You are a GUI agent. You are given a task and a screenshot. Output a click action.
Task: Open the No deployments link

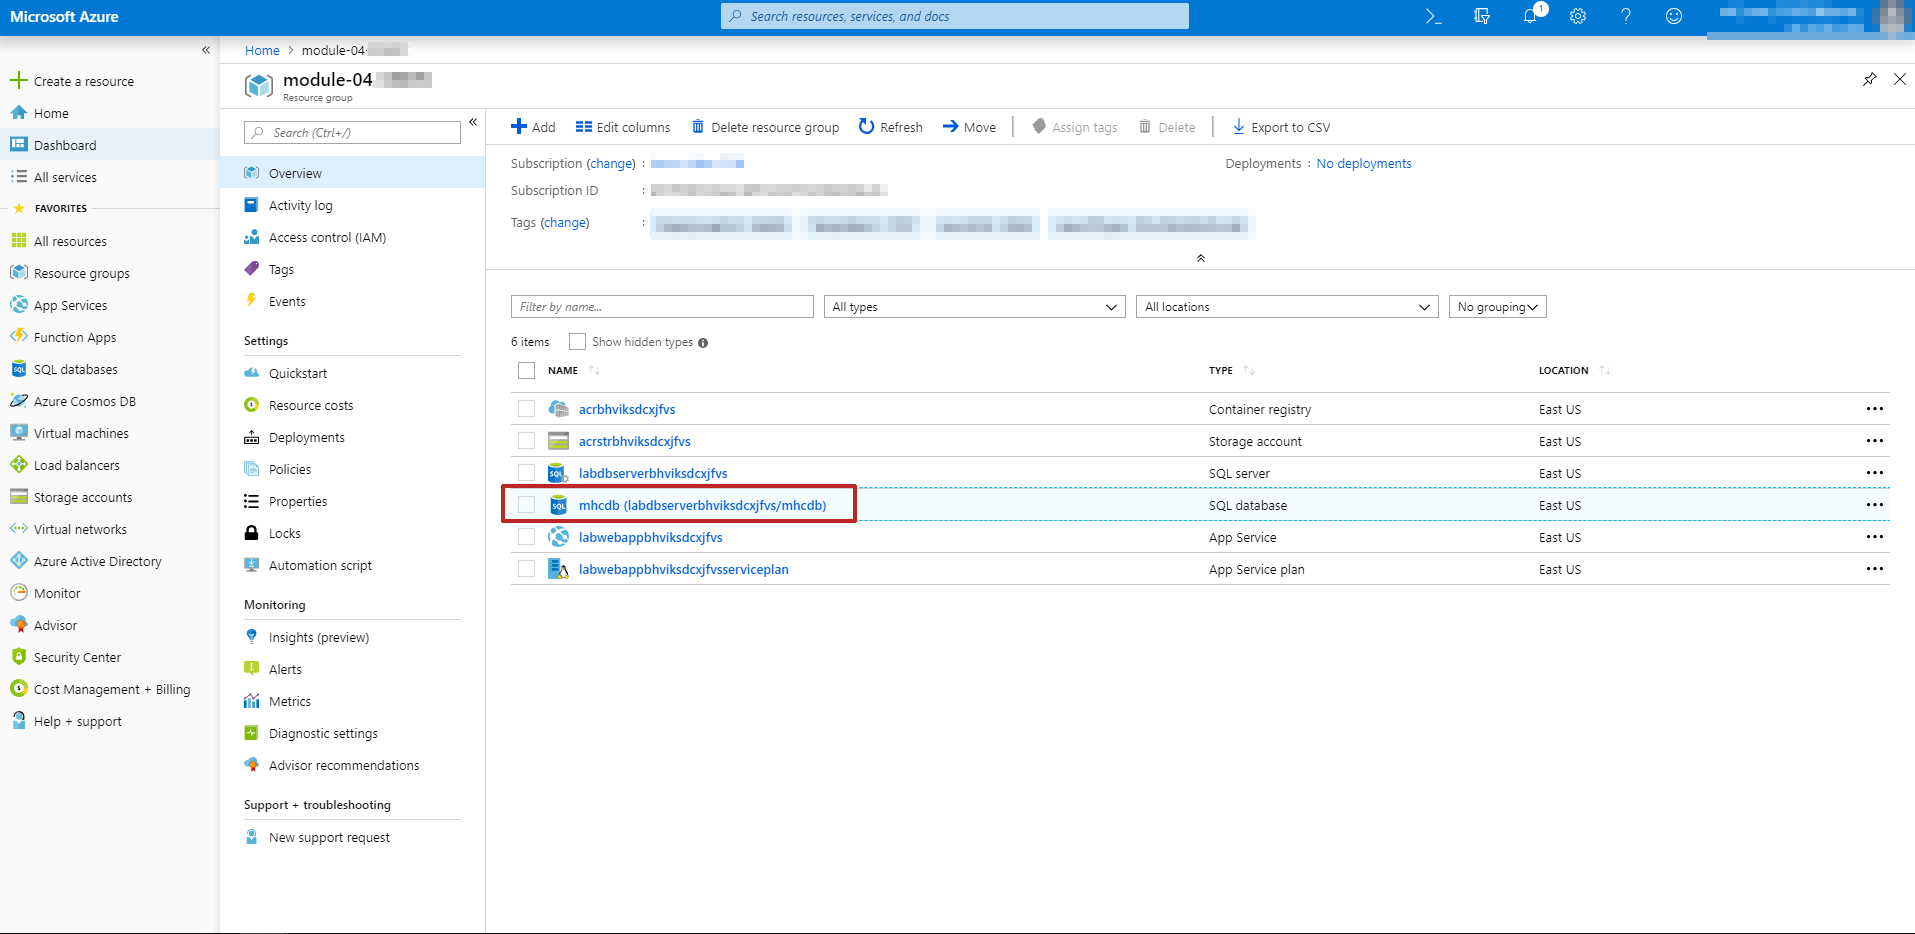tap(1364, 164)
